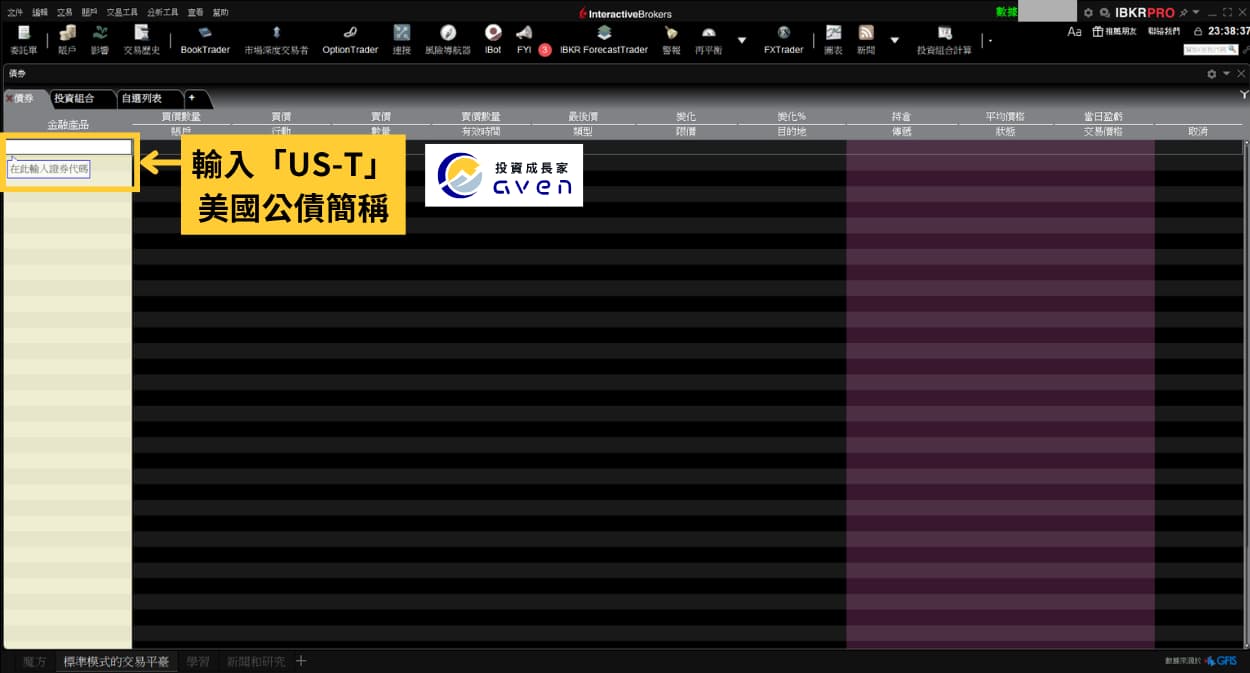Launch IBKR ForecastTrader
This screenshot has width=1250, height=673.
pyautogui.click(x=604, y=40)
